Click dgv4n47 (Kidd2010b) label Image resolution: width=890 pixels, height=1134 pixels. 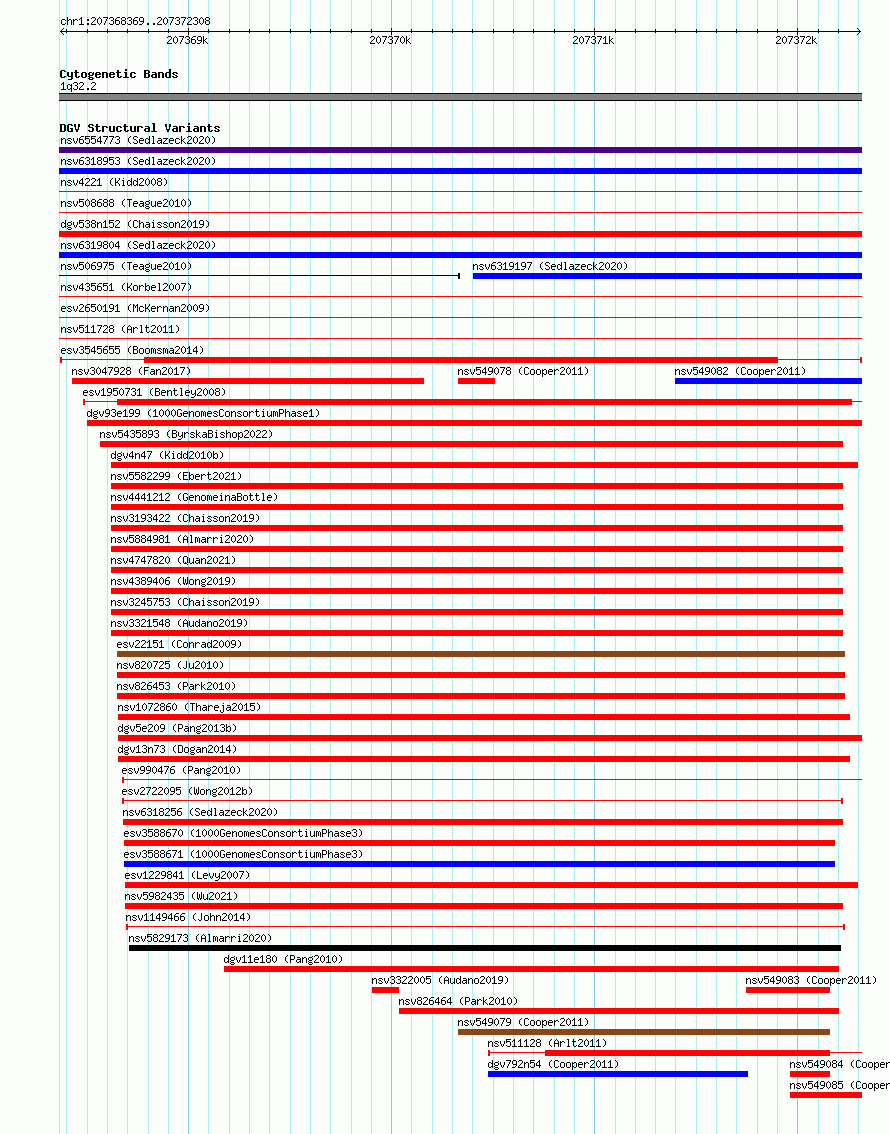167,455
